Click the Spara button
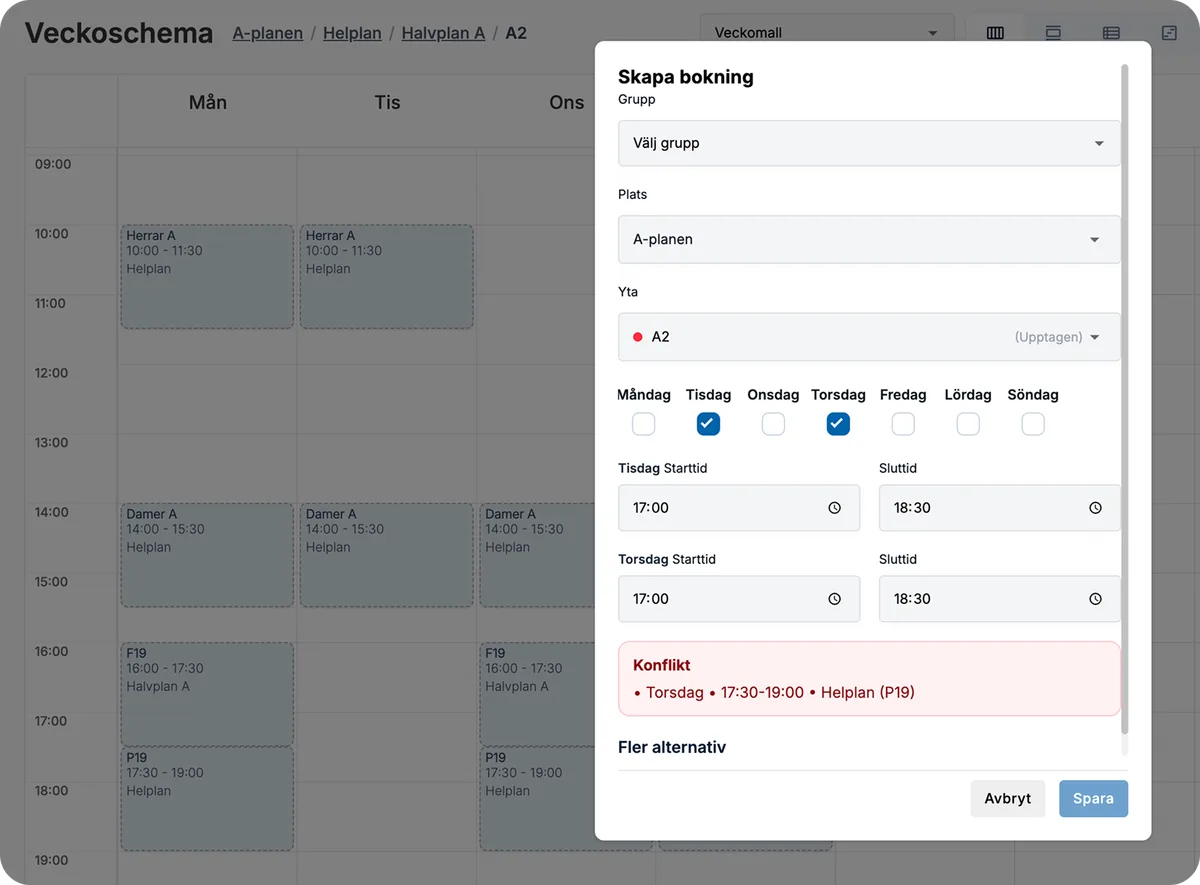 [1094, 799]
